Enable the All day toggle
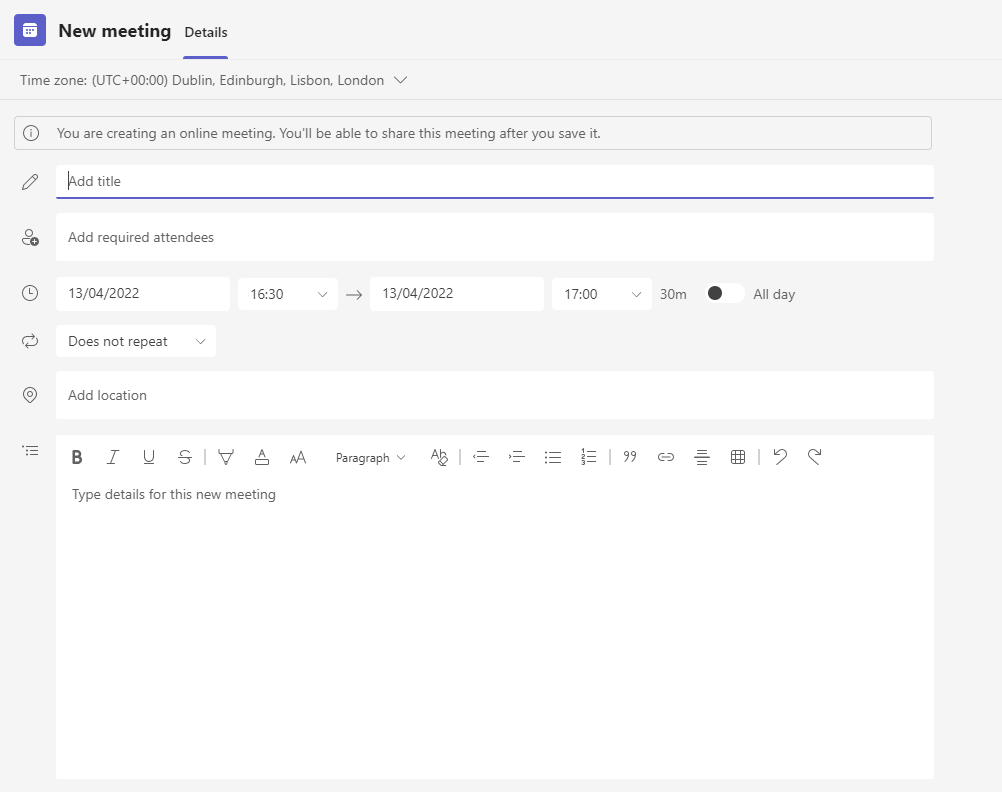Image resolution: width=1002 pixels, height=792 pixels. 725,293
